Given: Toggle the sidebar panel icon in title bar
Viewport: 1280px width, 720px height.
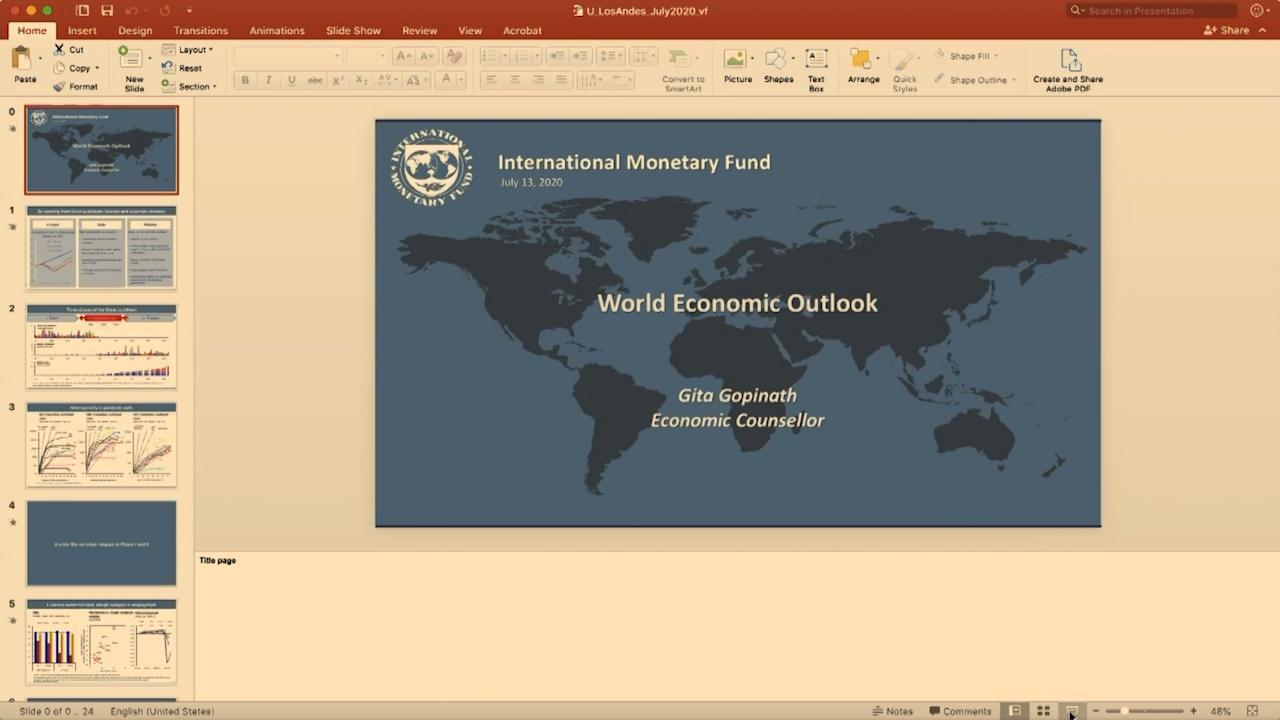Looking at the screenshot, I should pyautogui.click(x=82, y=10).
